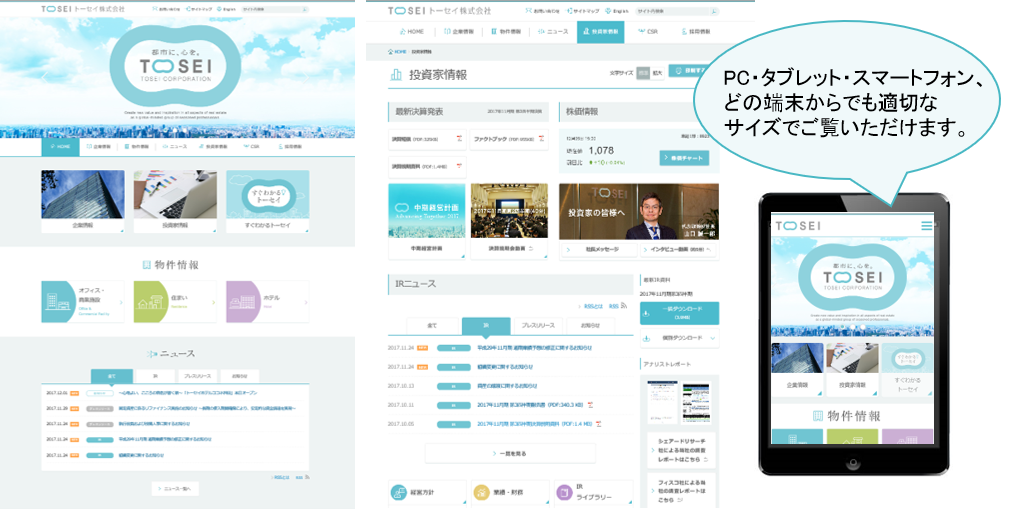1014x509 pixels.
Task: Select HOME in the home page navigation bar
Action: pos(60,147)
